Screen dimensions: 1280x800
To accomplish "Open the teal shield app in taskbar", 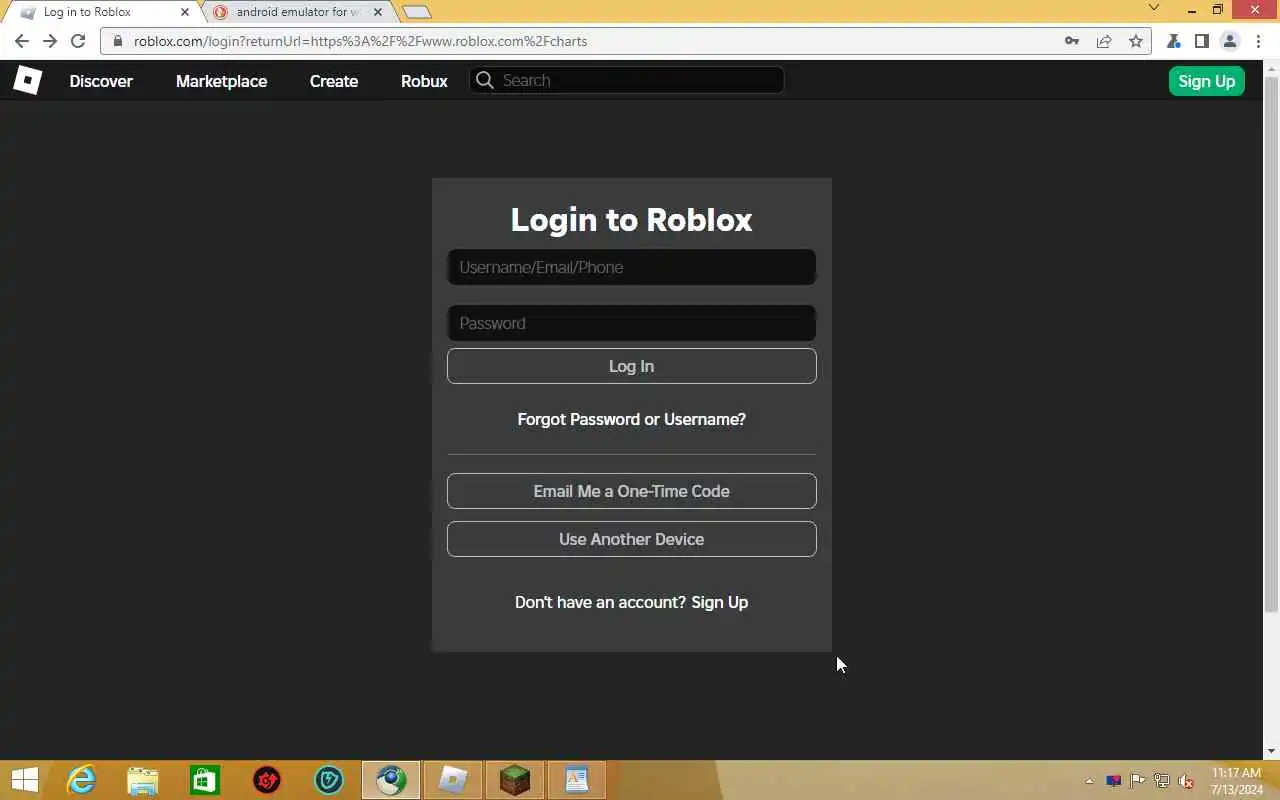I will (329, 780).
